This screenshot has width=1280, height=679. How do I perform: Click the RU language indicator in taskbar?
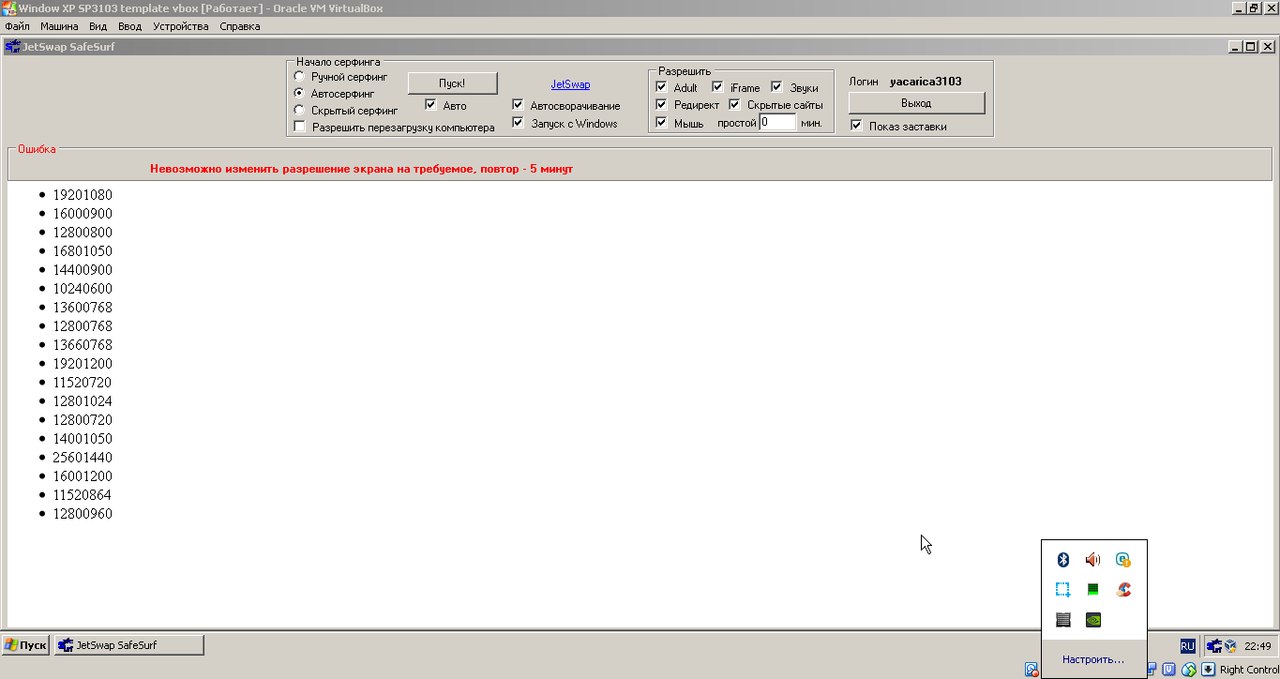(1187, 646)
